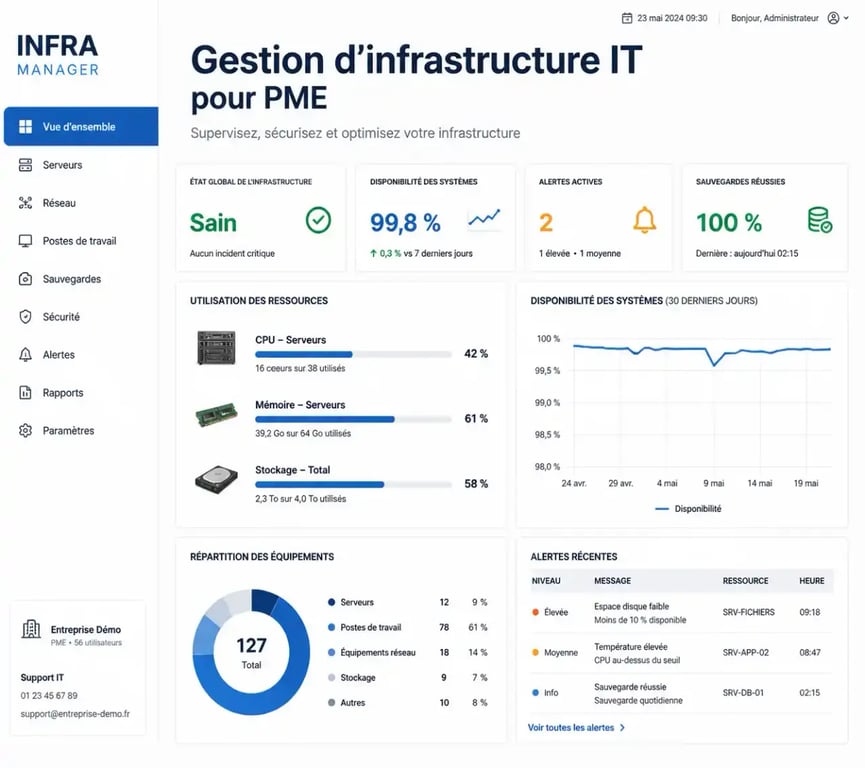The height and width of the screenshot is (768, 865).
Task: Click the availability trend line icon
Action: point(484,219)
